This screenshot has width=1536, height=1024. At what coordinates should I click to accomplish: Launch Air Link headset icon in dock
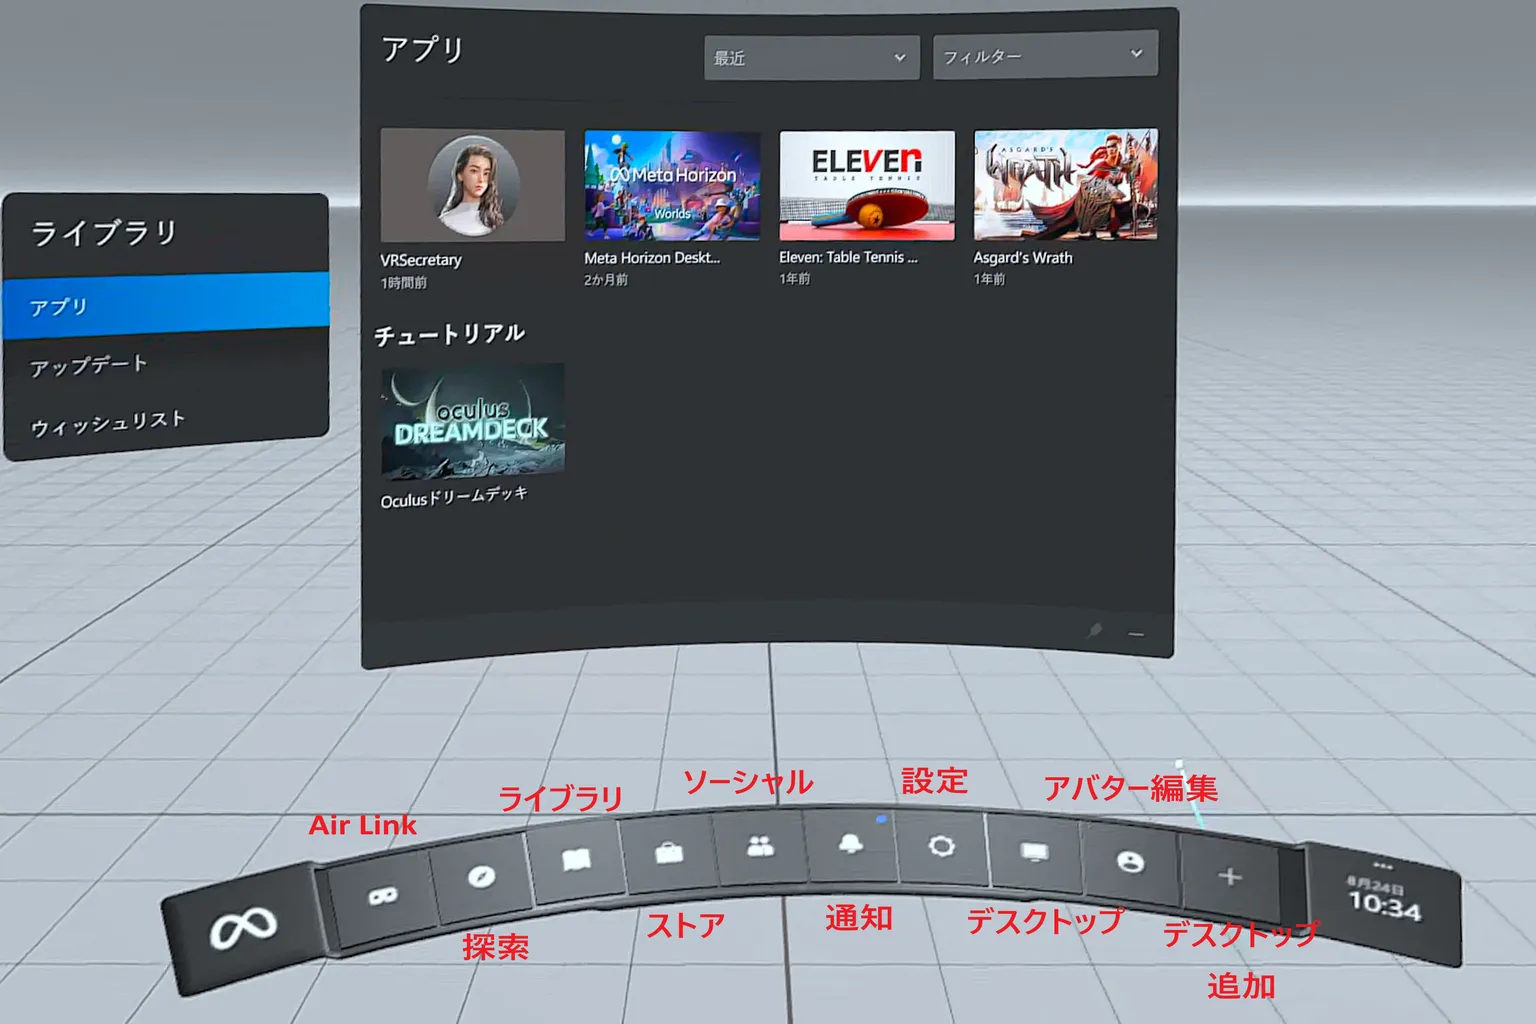pos(383,896)
